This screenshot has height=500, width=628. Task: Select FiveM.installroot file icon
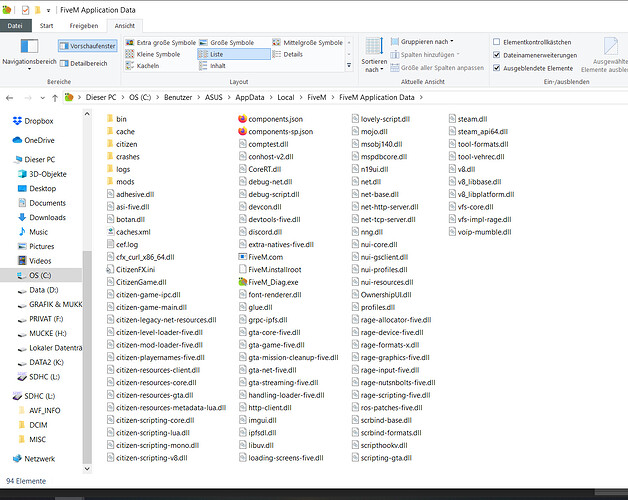coord(242,269)
